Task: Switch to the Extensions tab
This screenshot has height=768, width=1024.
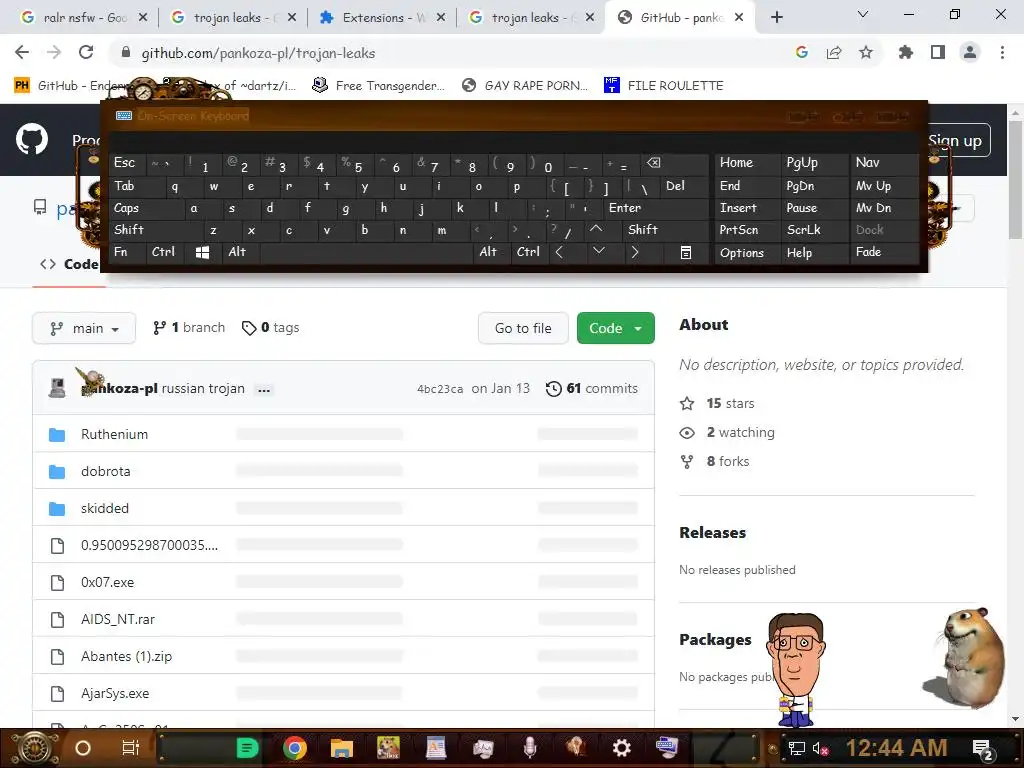Action: [380, 18]
